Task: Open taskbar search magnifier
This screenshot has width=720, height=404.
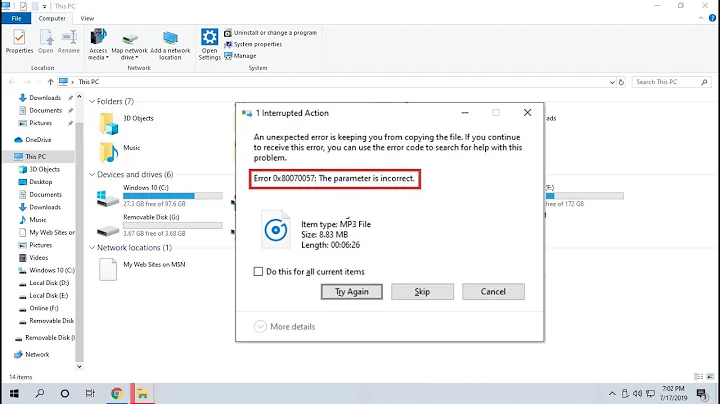Action: (x=40, y=393)
